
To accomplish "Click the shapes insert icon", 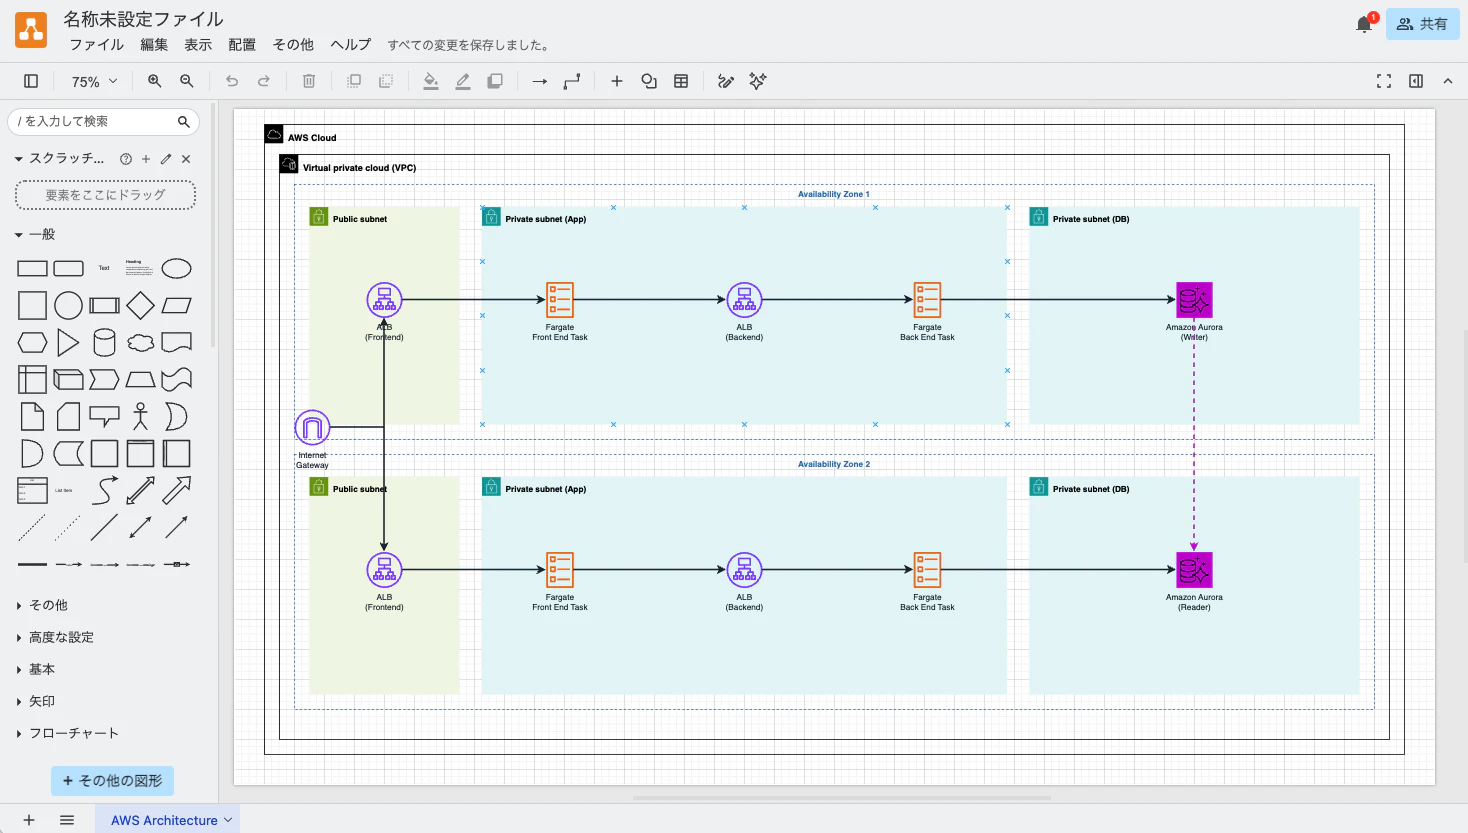I will point(649,81).
